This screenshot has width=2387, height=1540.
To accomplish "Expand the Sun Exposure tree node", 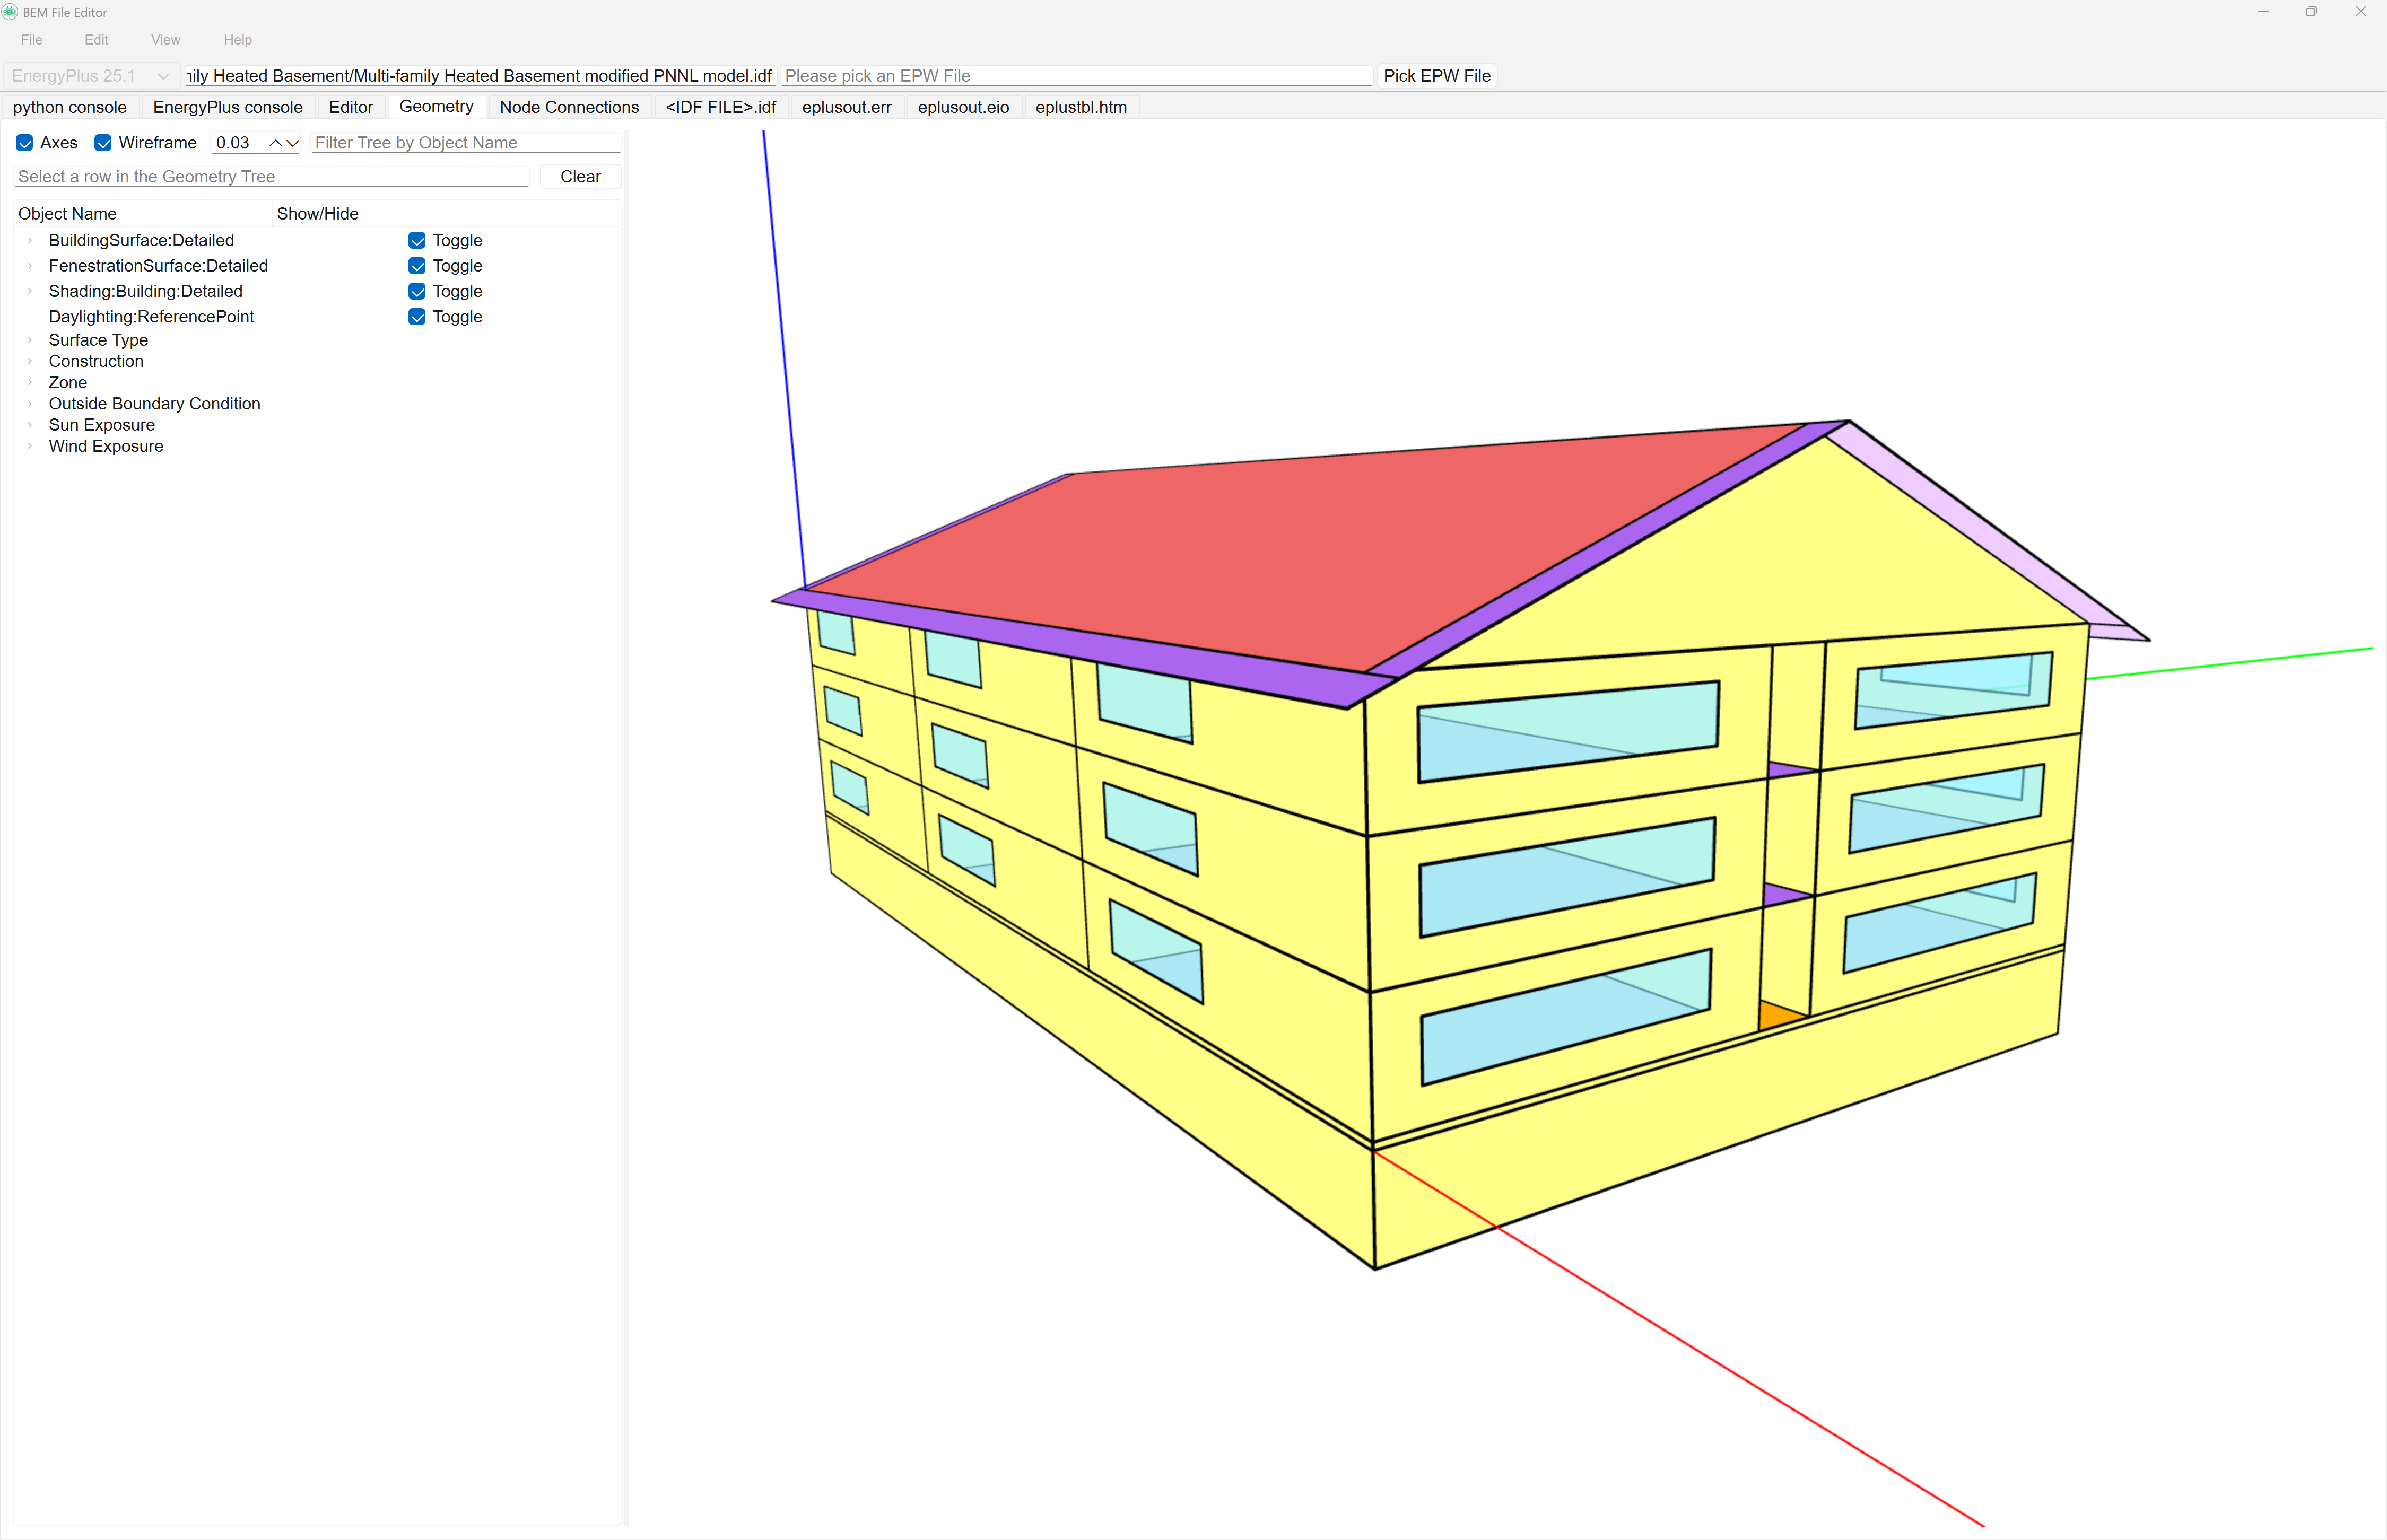I will 30,425.
